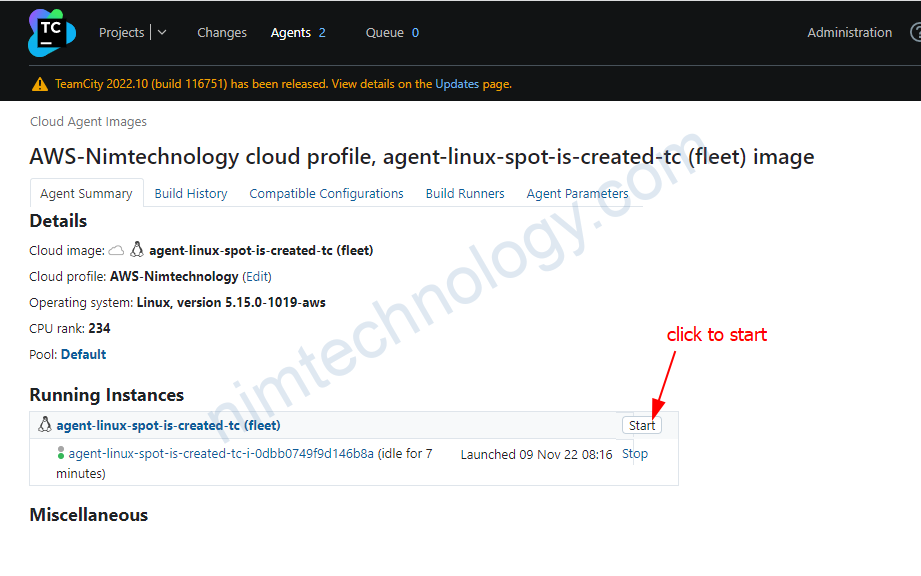Click the Linux, version 5.15.0-1019-aws text
The image size is (921, 576).
(231, 302)
